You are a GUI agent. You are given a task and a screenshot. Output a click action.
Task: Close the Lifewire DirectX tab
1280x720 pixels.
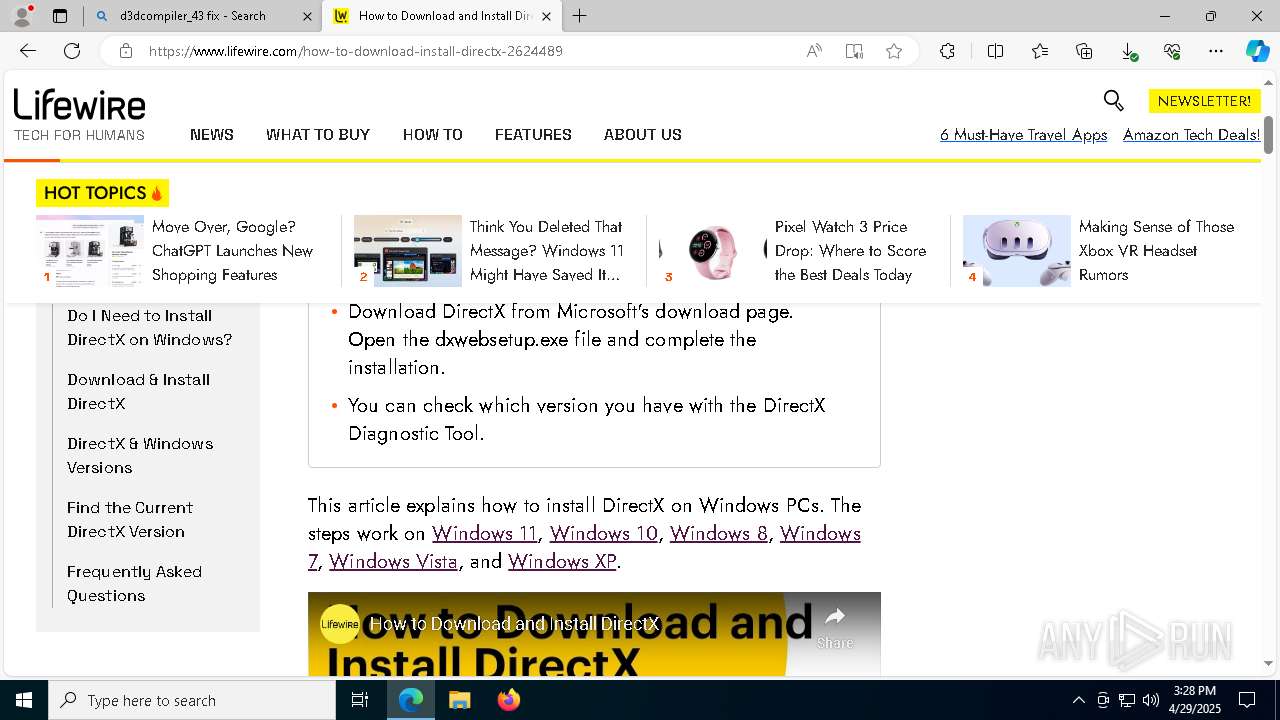[546, 16]
